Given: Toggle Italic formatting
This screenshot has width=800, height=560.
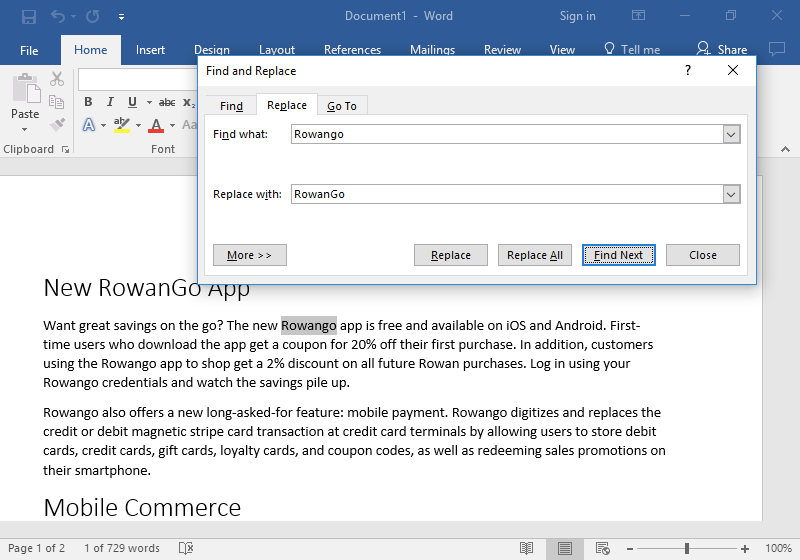Looking at the screenshot, I should 110,102.
